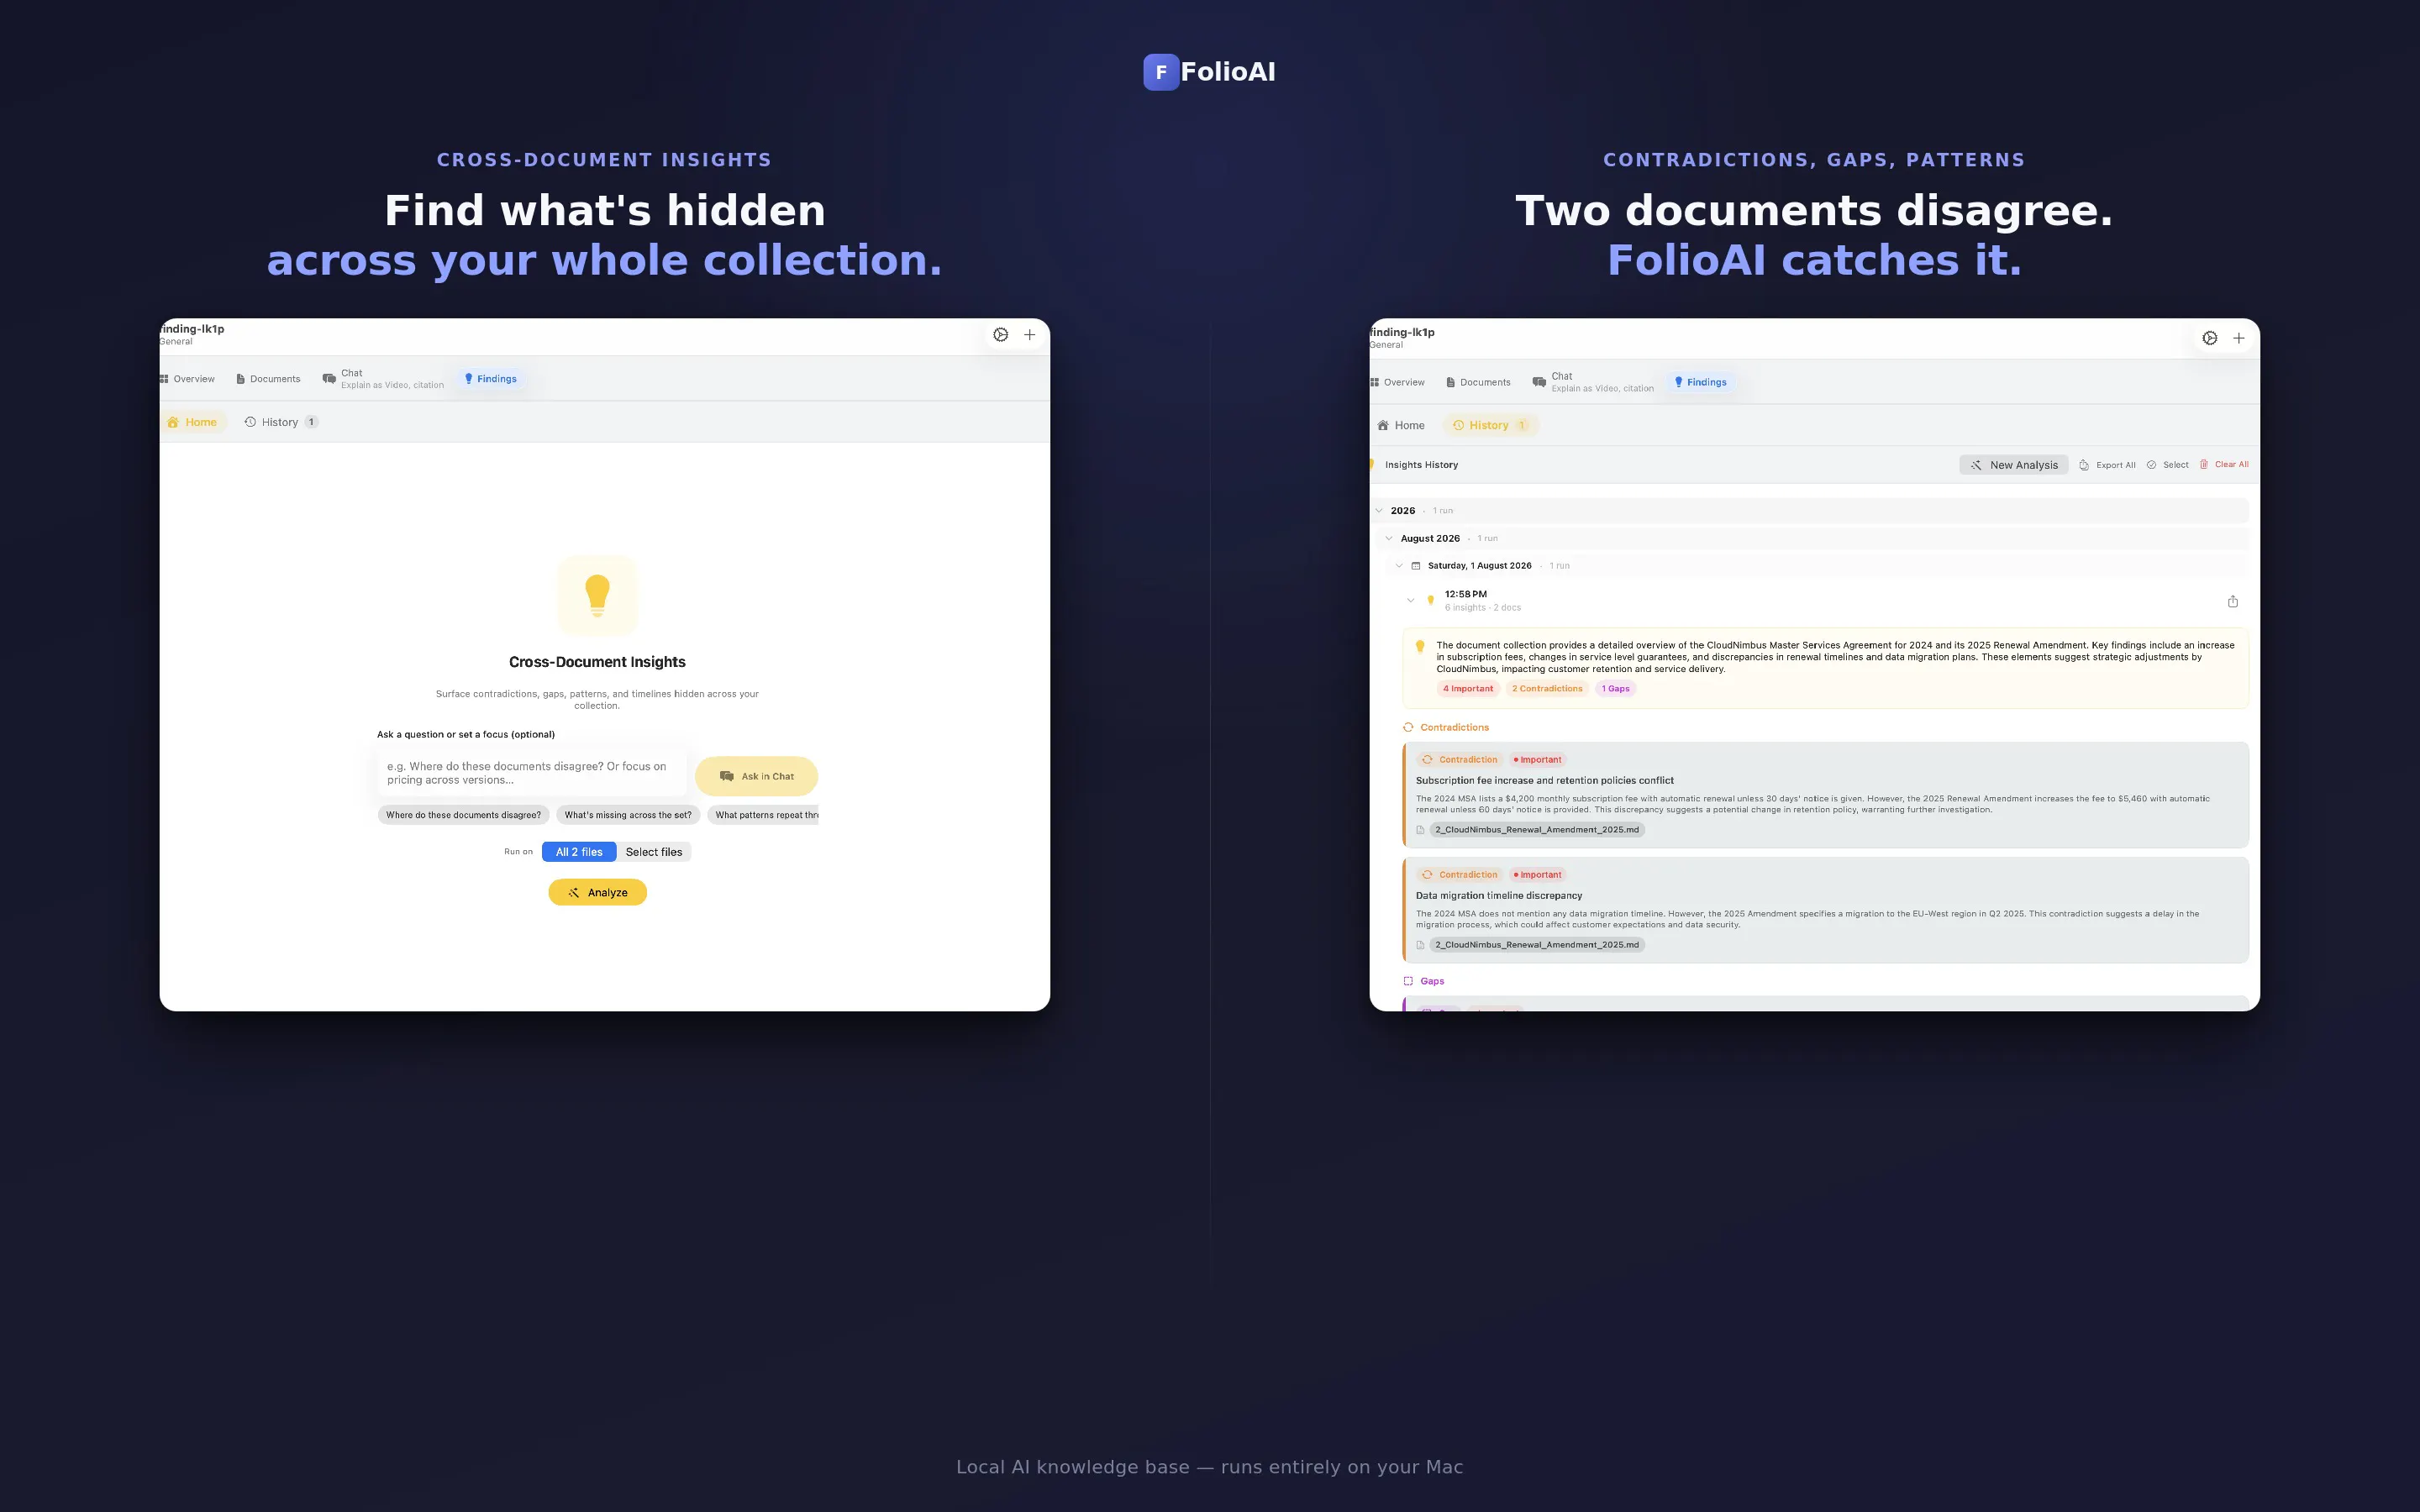Click the lightbulb icon above Cross-Document Insights heading

[x=597, y=595]
